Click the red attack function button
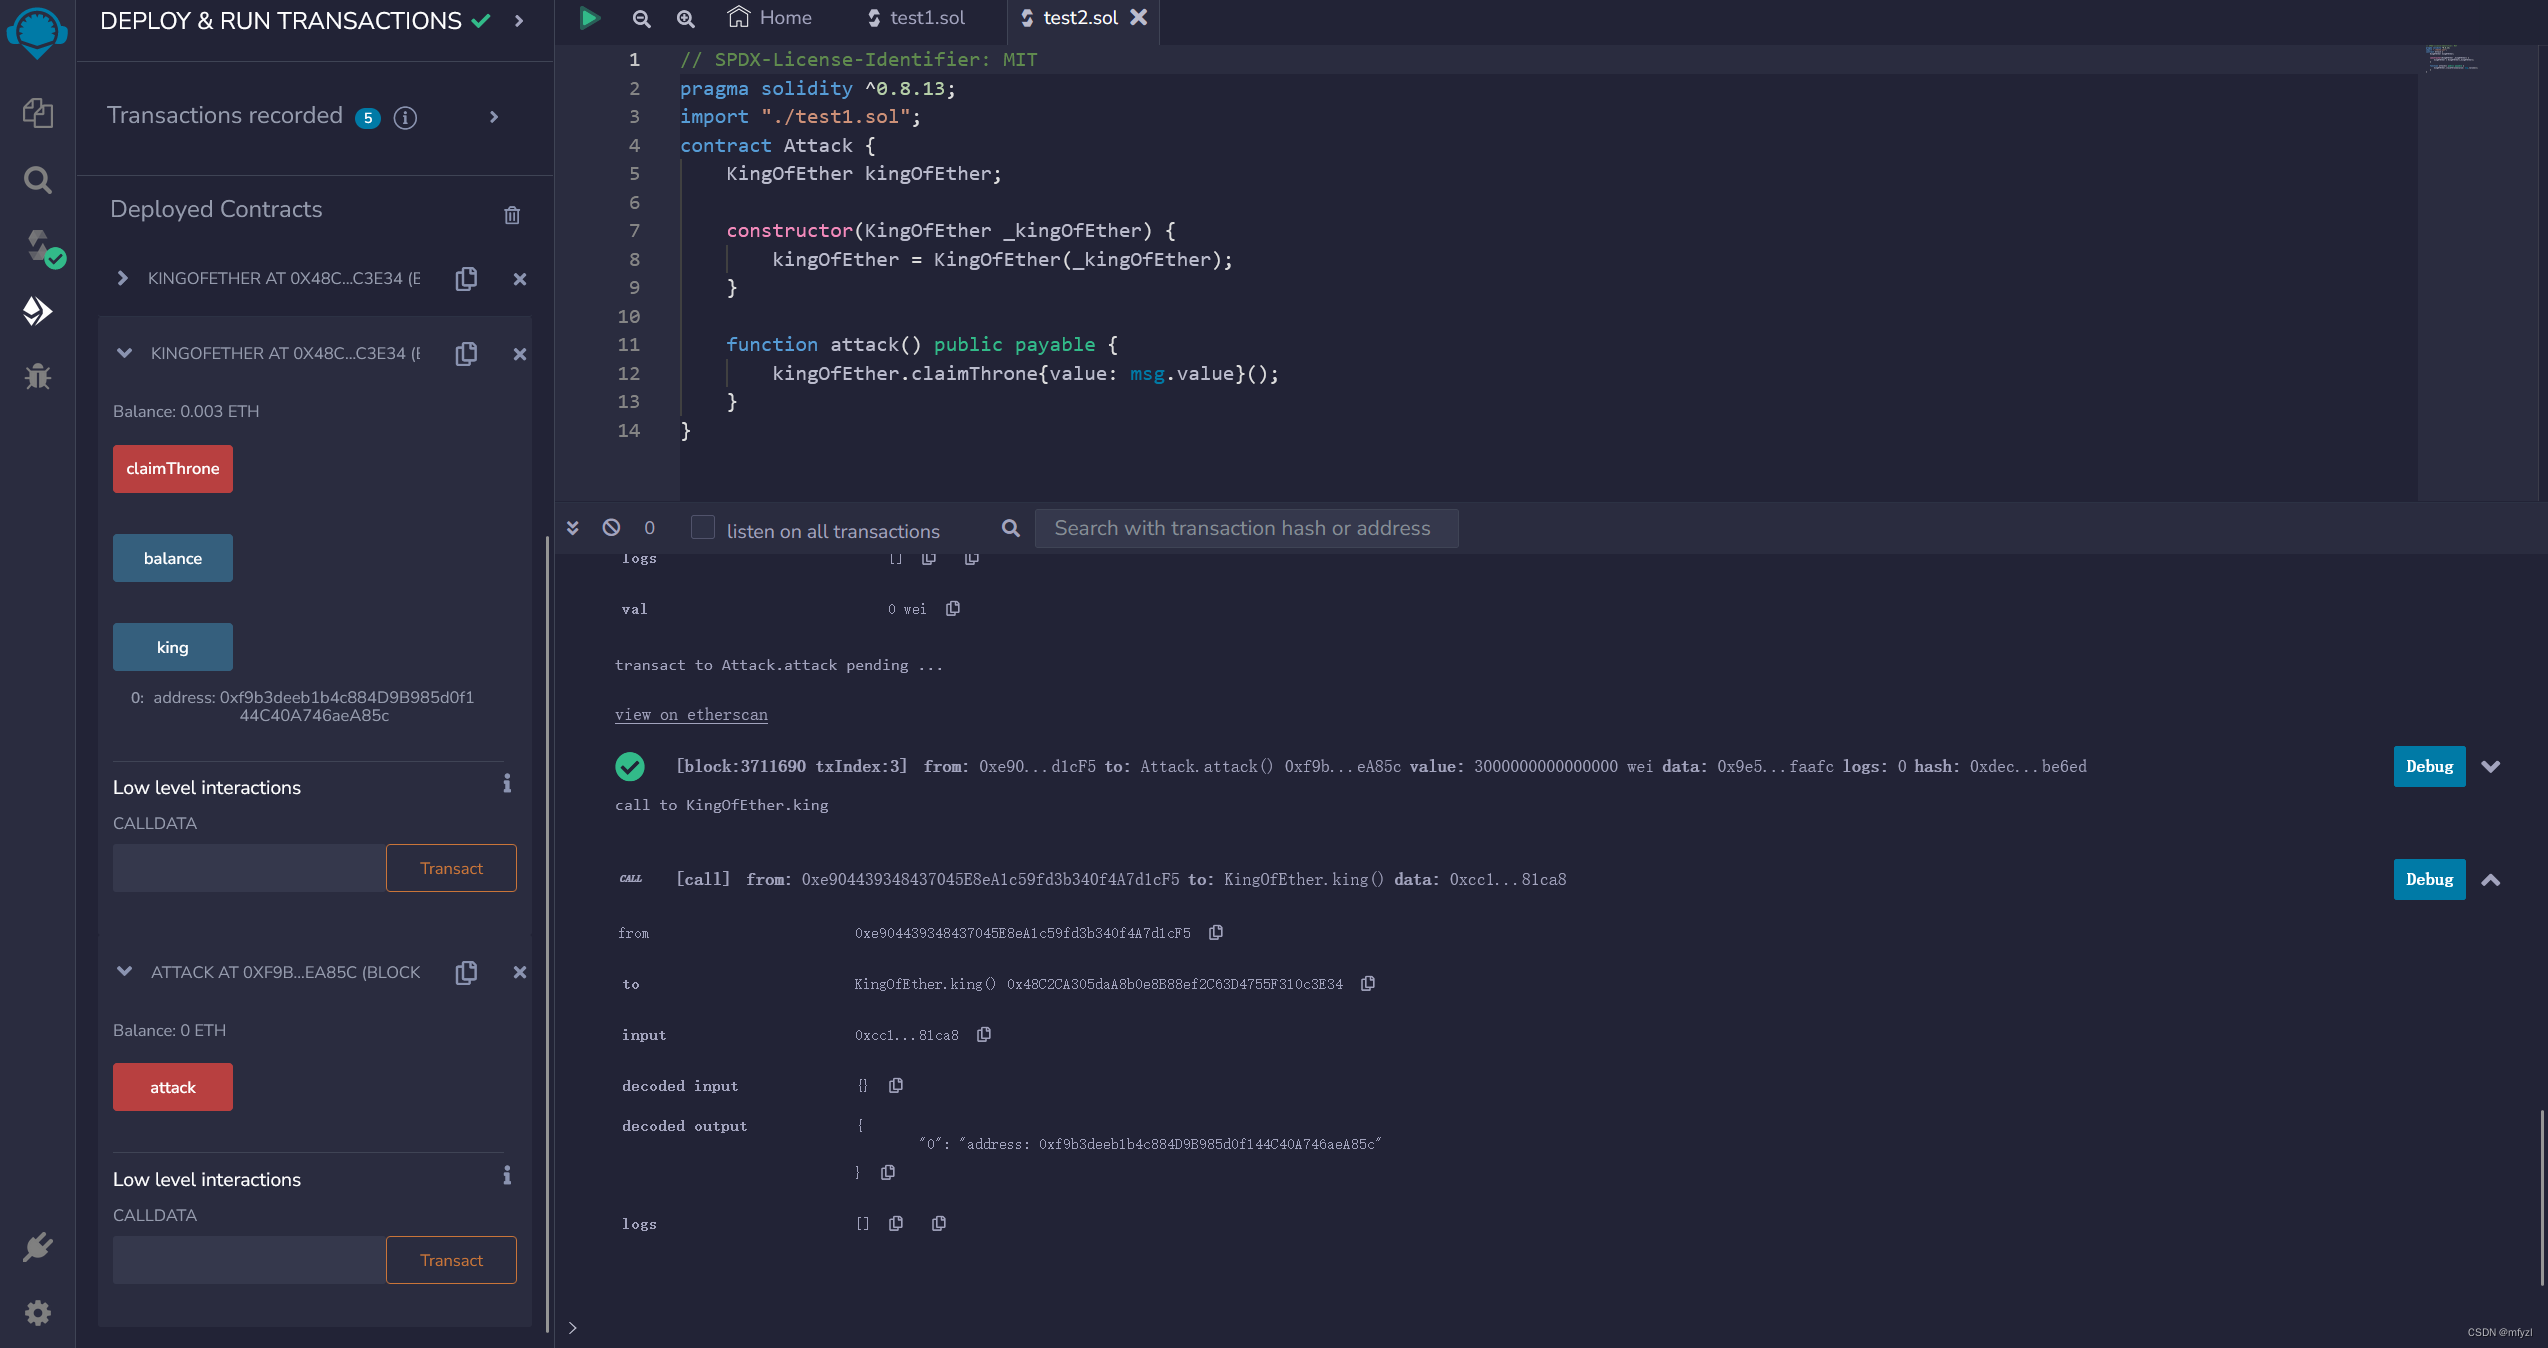This screenshot has width=2548, height=1348. [x=172, y=1087]
